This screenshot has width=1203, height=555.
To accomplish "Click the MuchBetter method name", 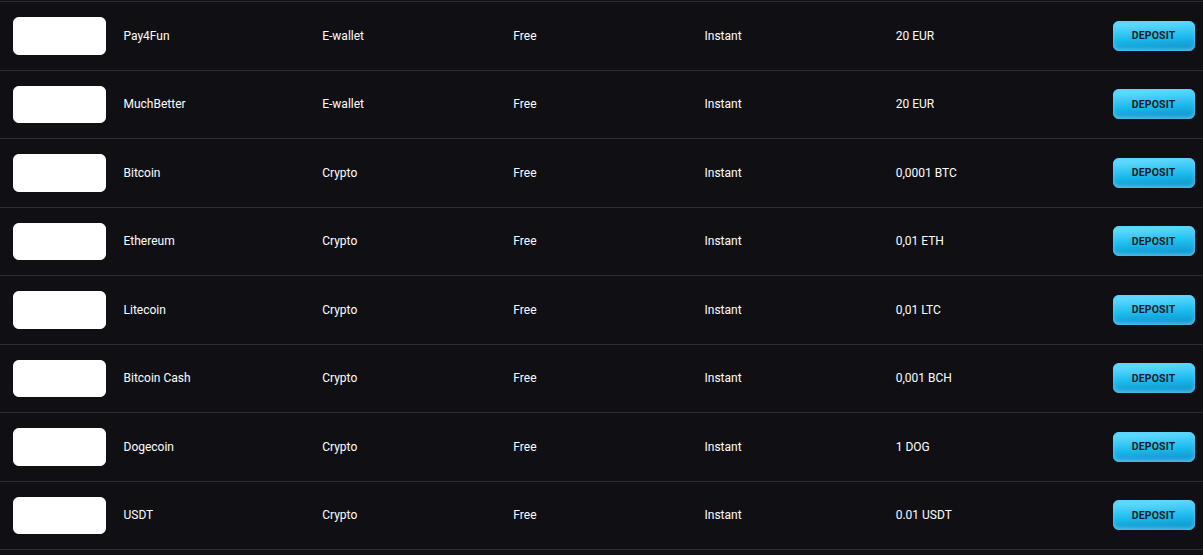I will 154,104.
